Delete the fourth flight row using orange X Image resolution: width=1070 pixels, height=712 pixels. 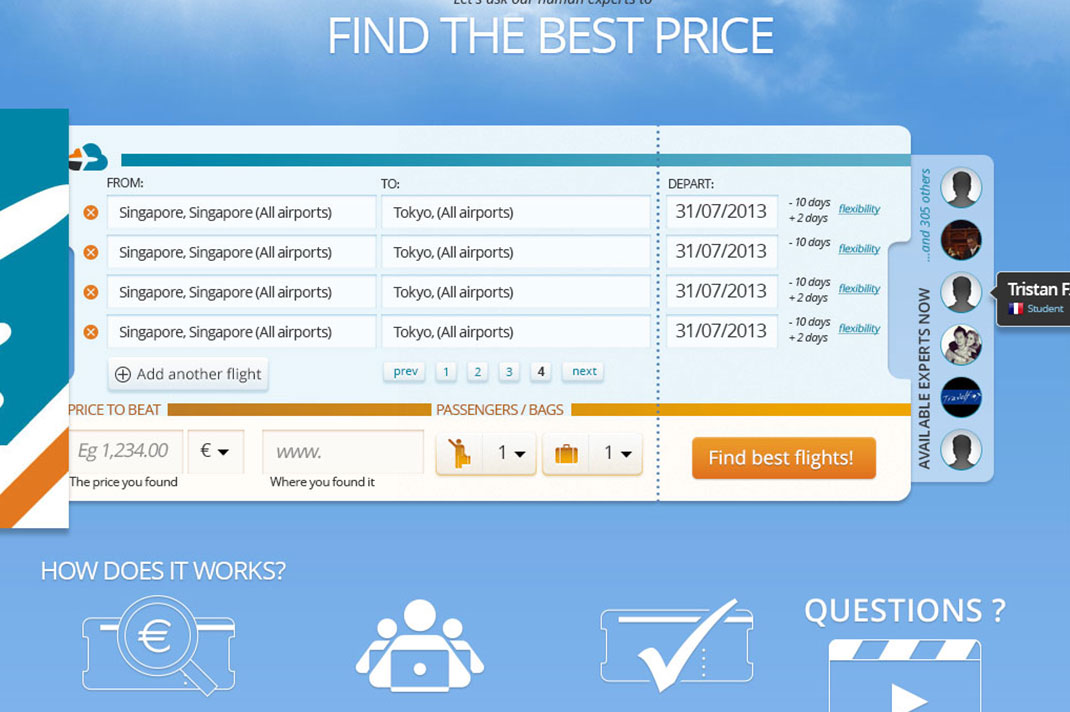[x=91, y=332]
